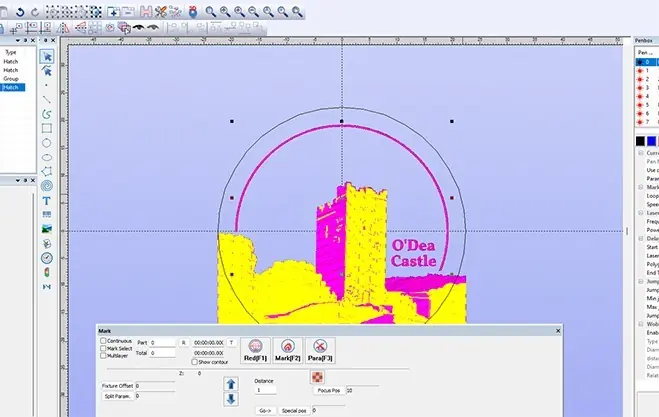Select the Spiral draw tool
Viewport: 659px width, 417px height.
click(47, 186)
